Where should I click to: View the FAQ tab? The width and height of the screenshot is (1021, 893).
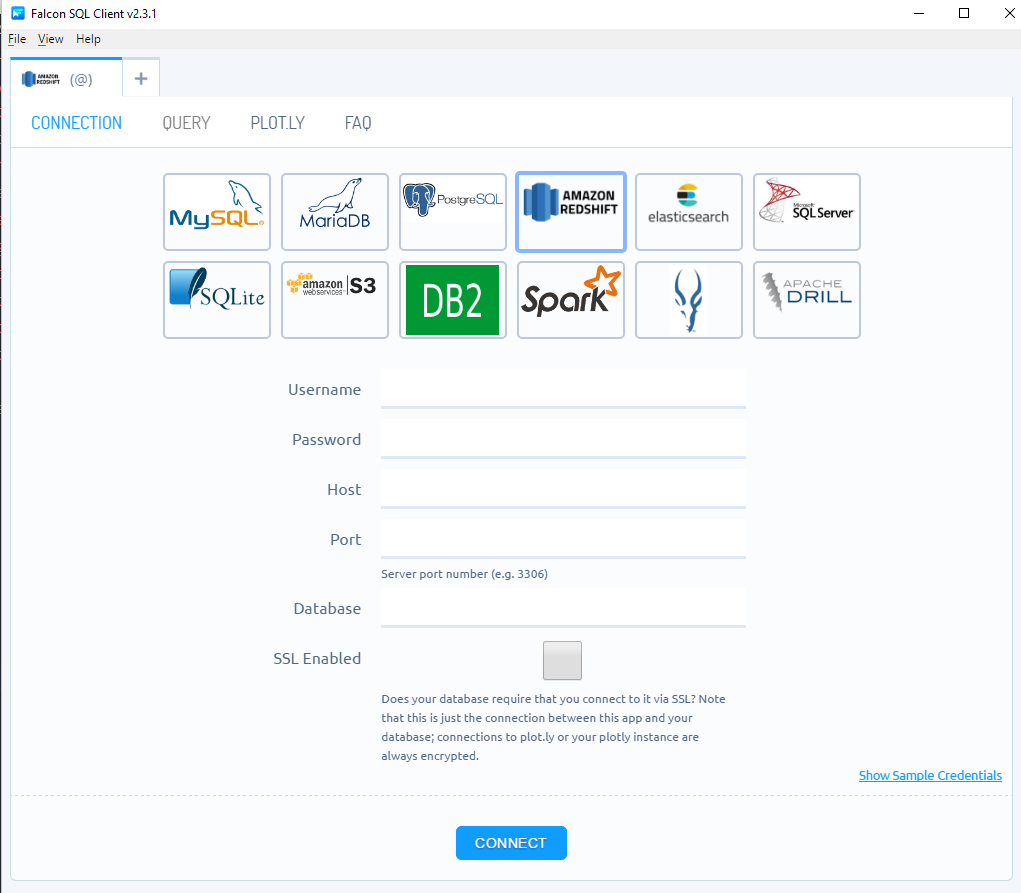tap(358, 122)
